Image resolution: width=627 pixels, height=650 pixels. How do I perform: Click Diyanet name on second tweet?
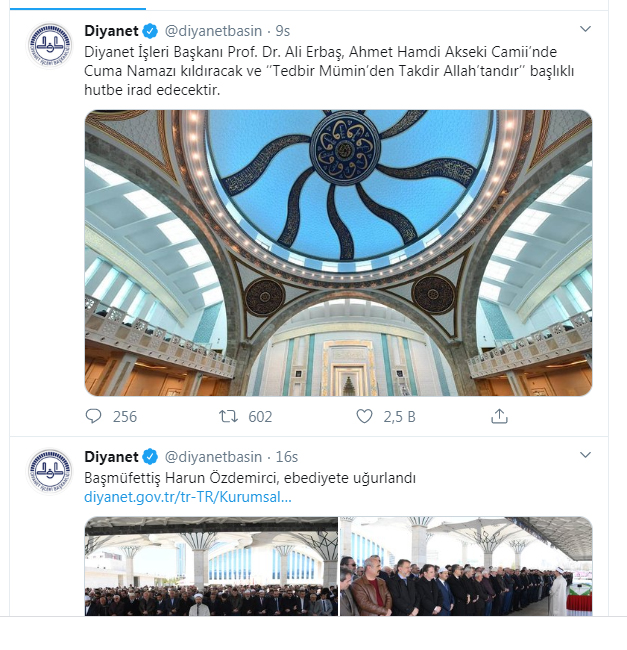click(x=111, y=457)
